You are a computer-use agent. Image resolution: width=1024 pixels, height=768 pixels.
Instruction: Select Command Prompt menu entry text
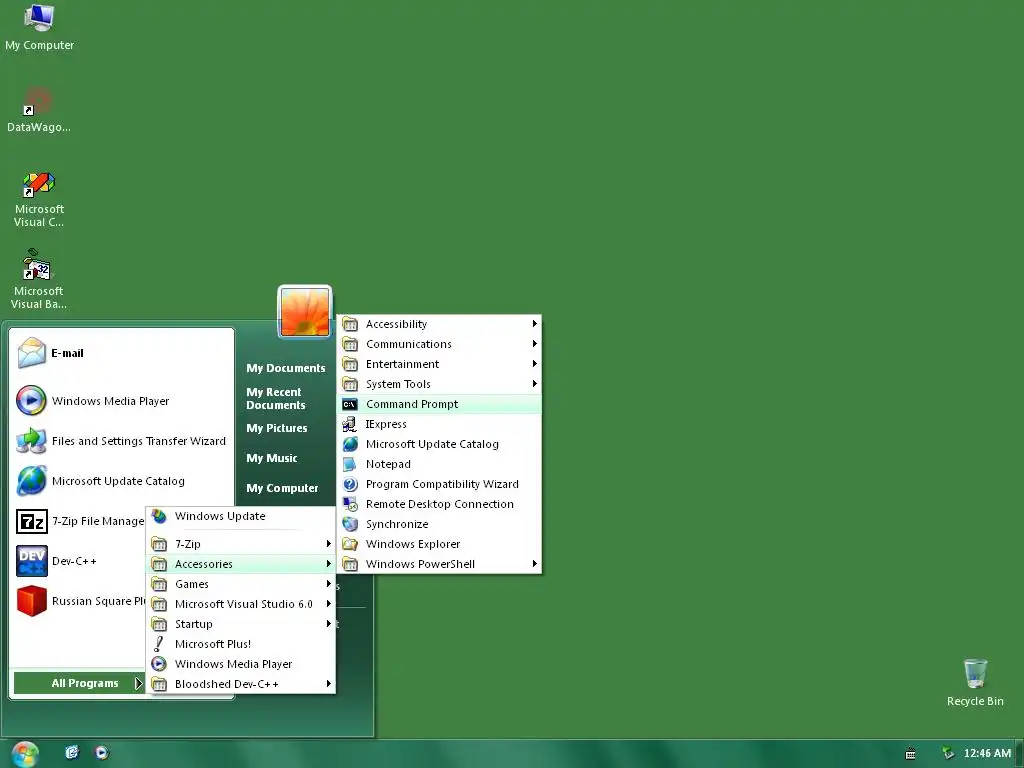click(412, 404)
